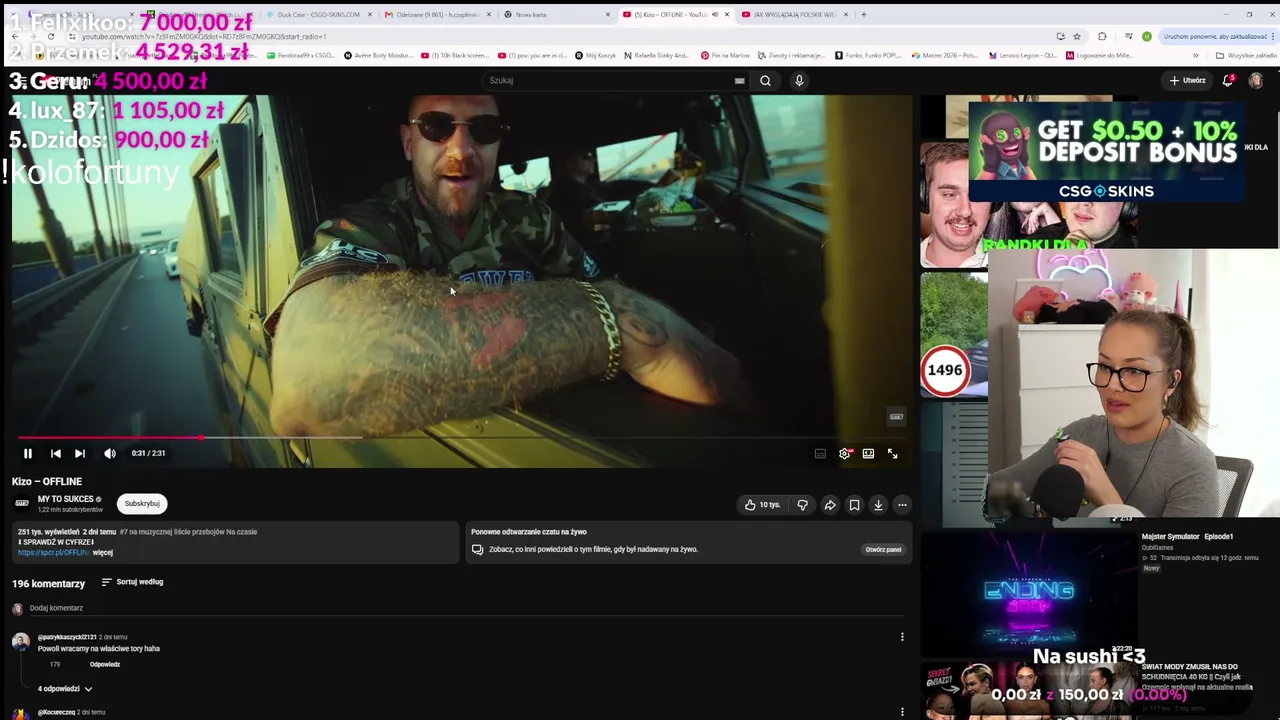Open the YouTube account avatar menu
The height and width of the screenshot is (720, 1280).
coord(1256,81)
